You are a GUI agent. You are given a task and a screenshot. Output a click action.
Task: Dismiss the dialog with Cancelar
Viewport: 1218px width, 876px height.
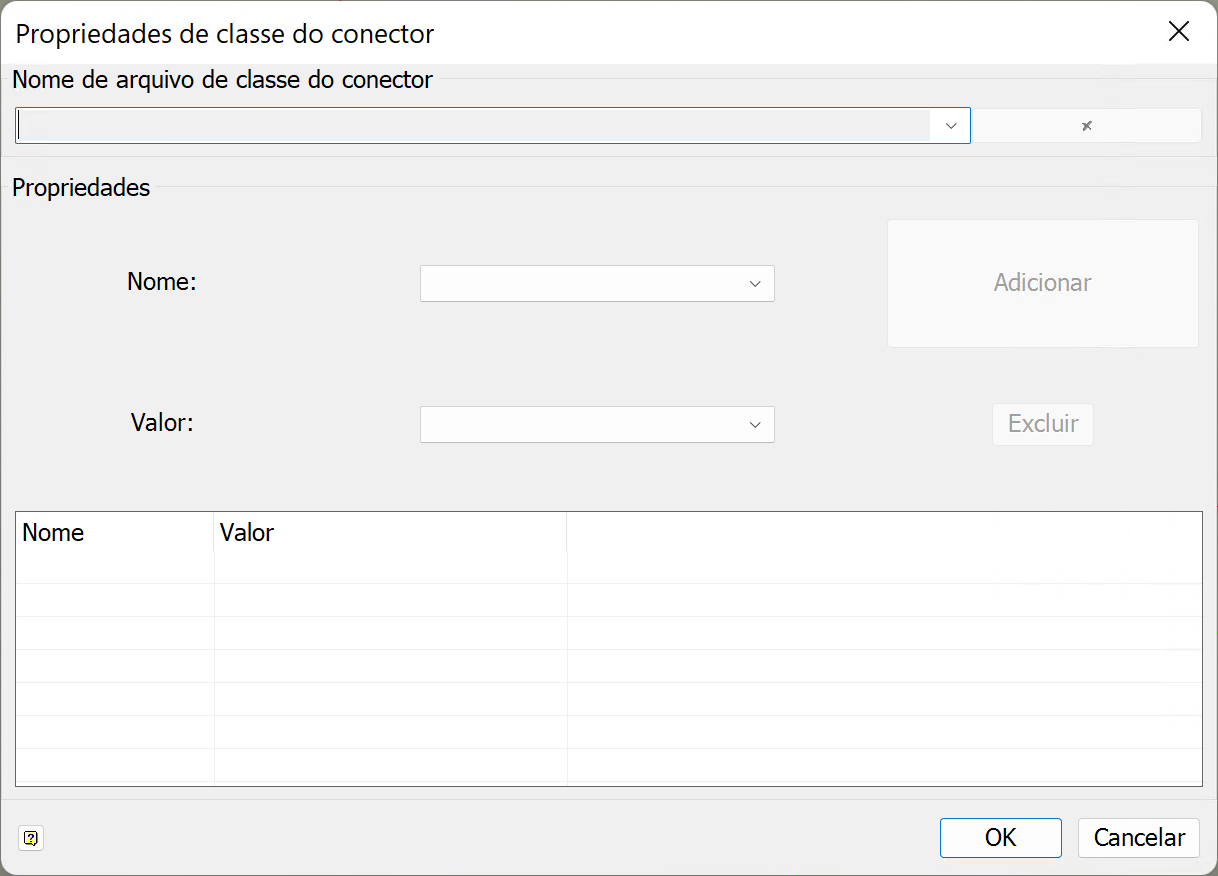pyautogui.click(x=1138, y=837)
